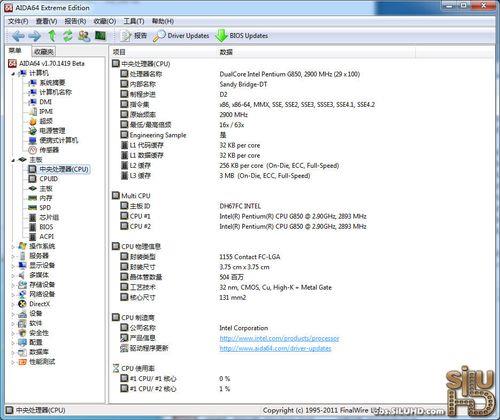Expand the DirectX tree node

tap(13, 305)
